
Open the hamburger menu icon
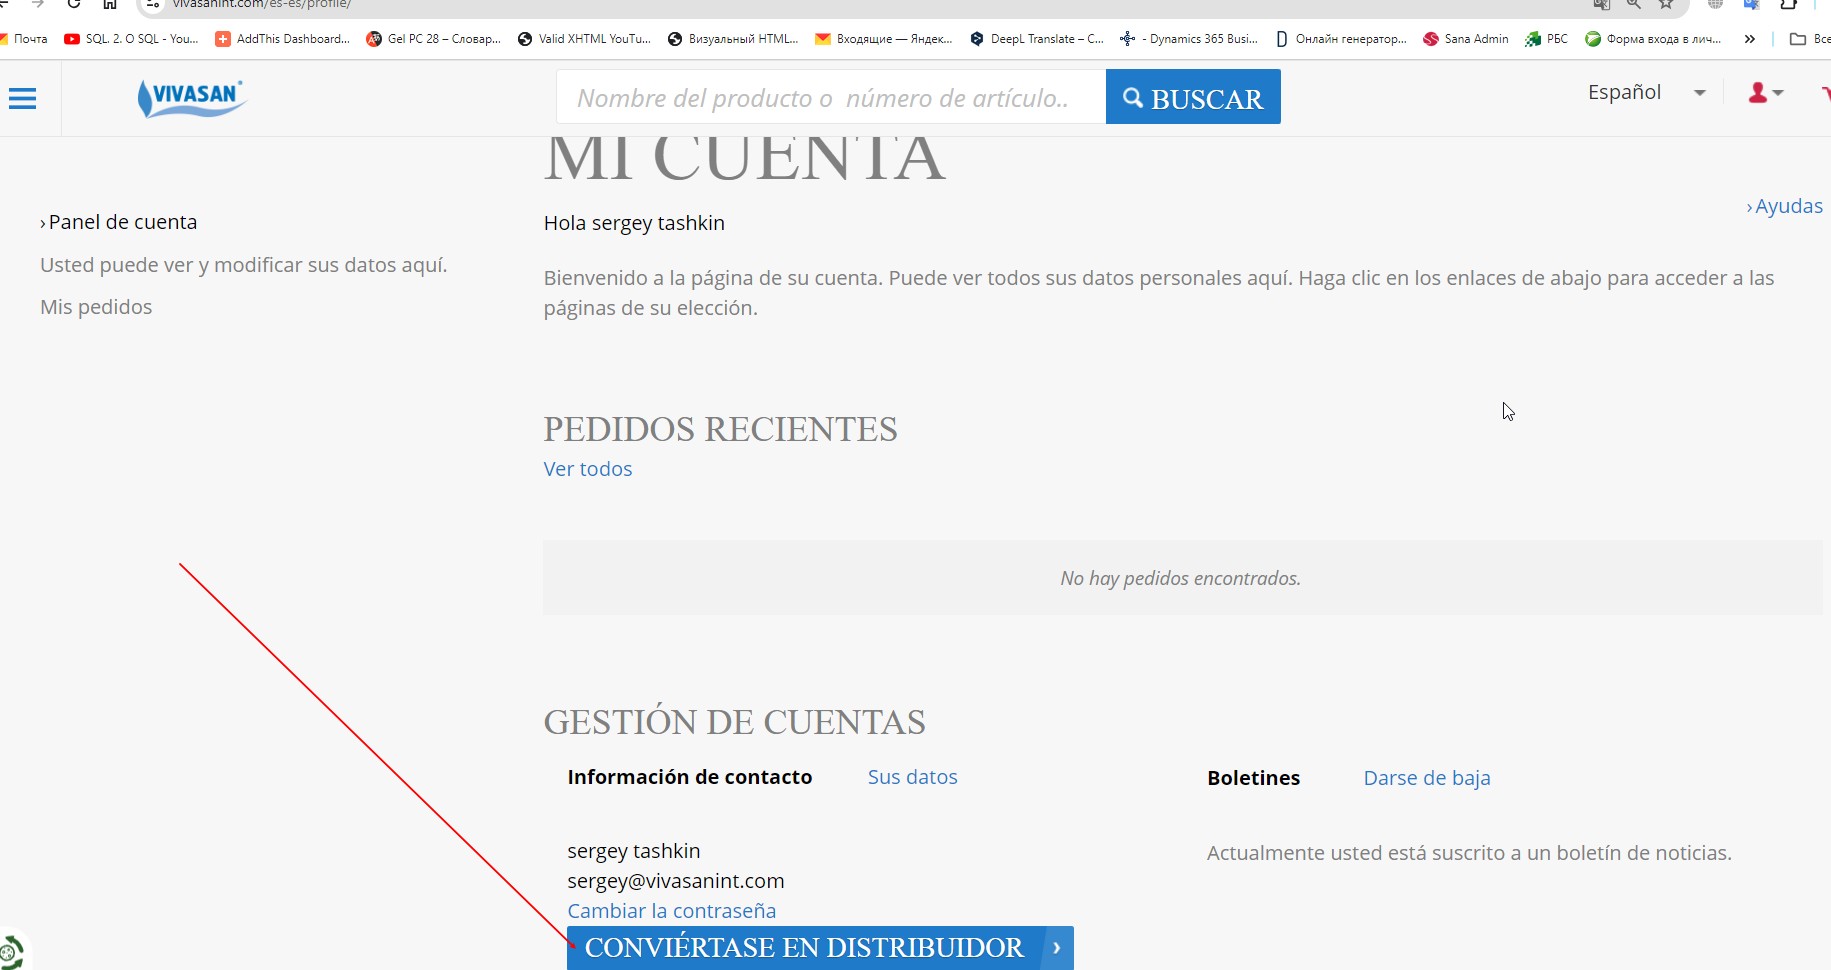[x=23, y=98]
